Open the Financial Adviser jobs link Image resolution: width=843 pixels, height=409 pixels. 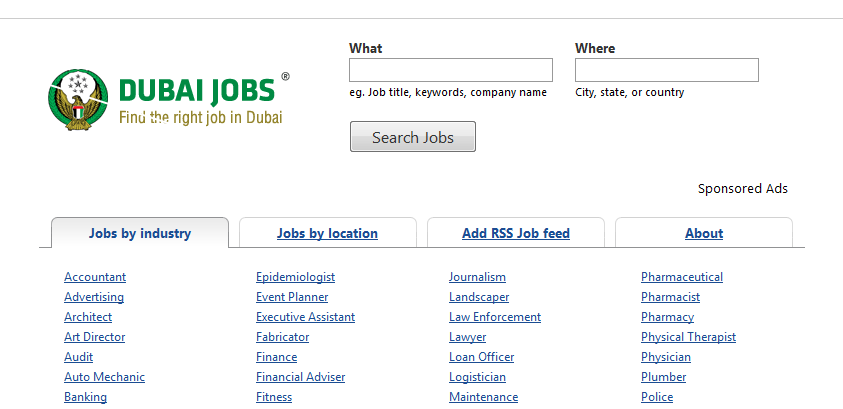click(x=301, y=377)
